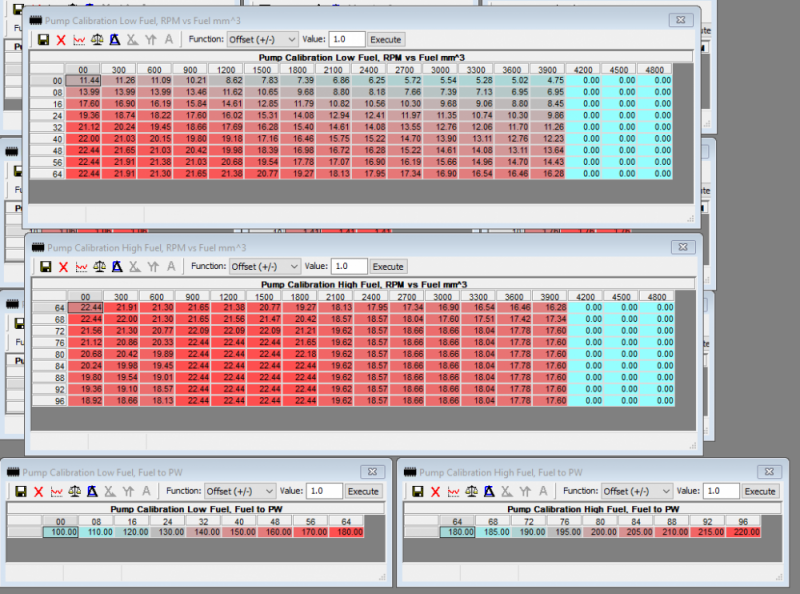The height and width of the screenshot is (594, 800).
Task: Close the Pump Calibration High Fuel, Fuel to PW window
Action: point(768,470)
